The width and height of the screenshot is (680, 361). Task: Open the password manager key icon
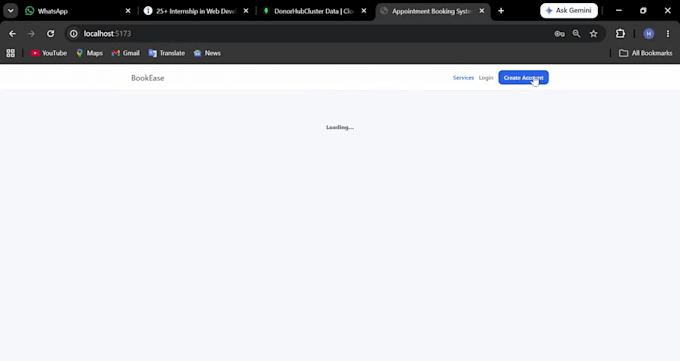[559, 33]
